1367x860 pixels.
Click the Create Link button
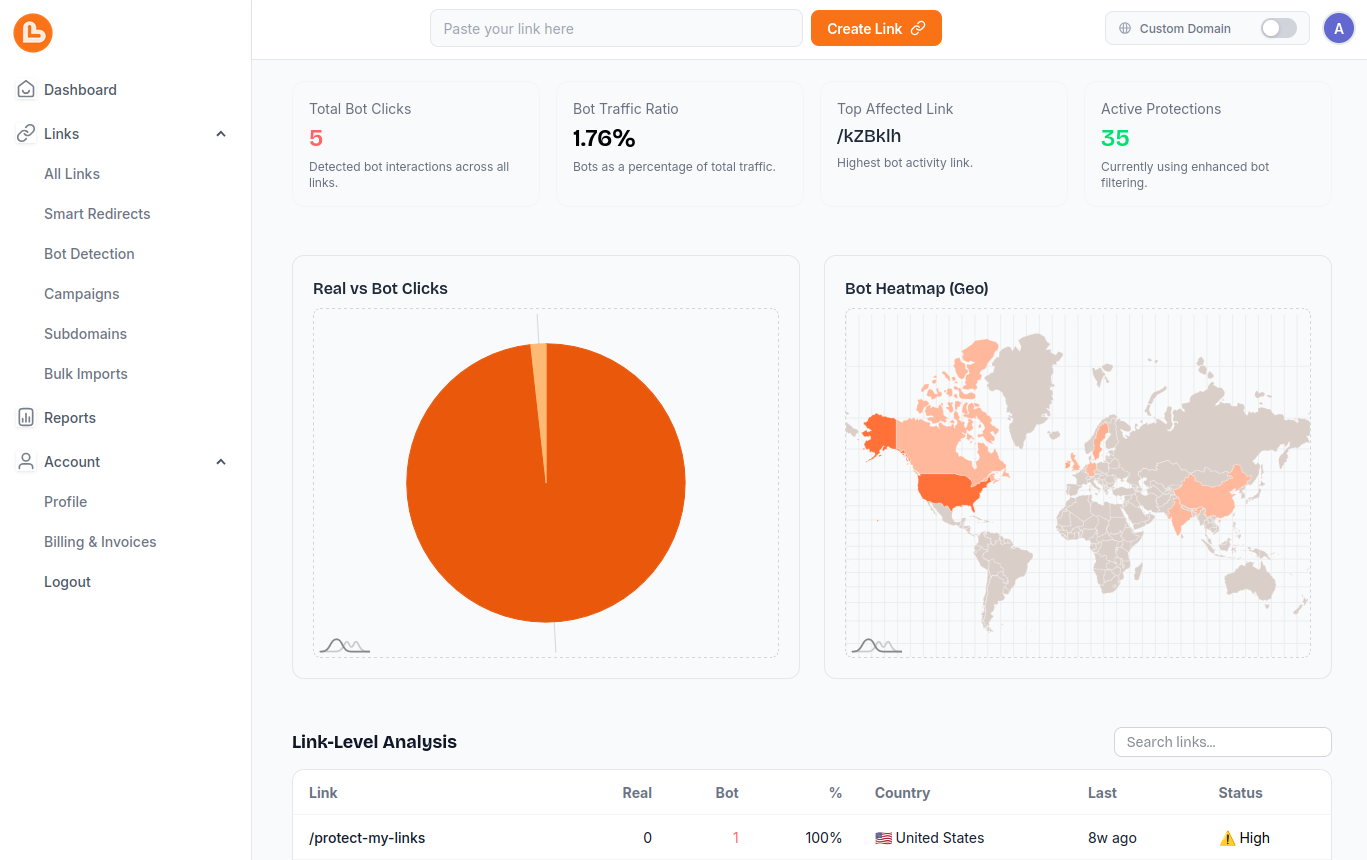pyautogui.click(x=876, y=29)
